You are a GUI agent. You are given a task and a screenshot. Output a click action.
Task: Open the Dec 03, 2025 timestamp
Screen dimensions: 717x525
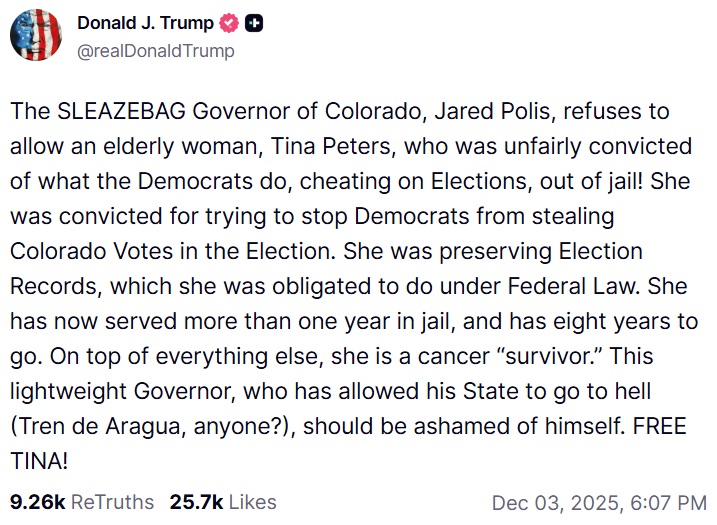[x=599, y=502]
